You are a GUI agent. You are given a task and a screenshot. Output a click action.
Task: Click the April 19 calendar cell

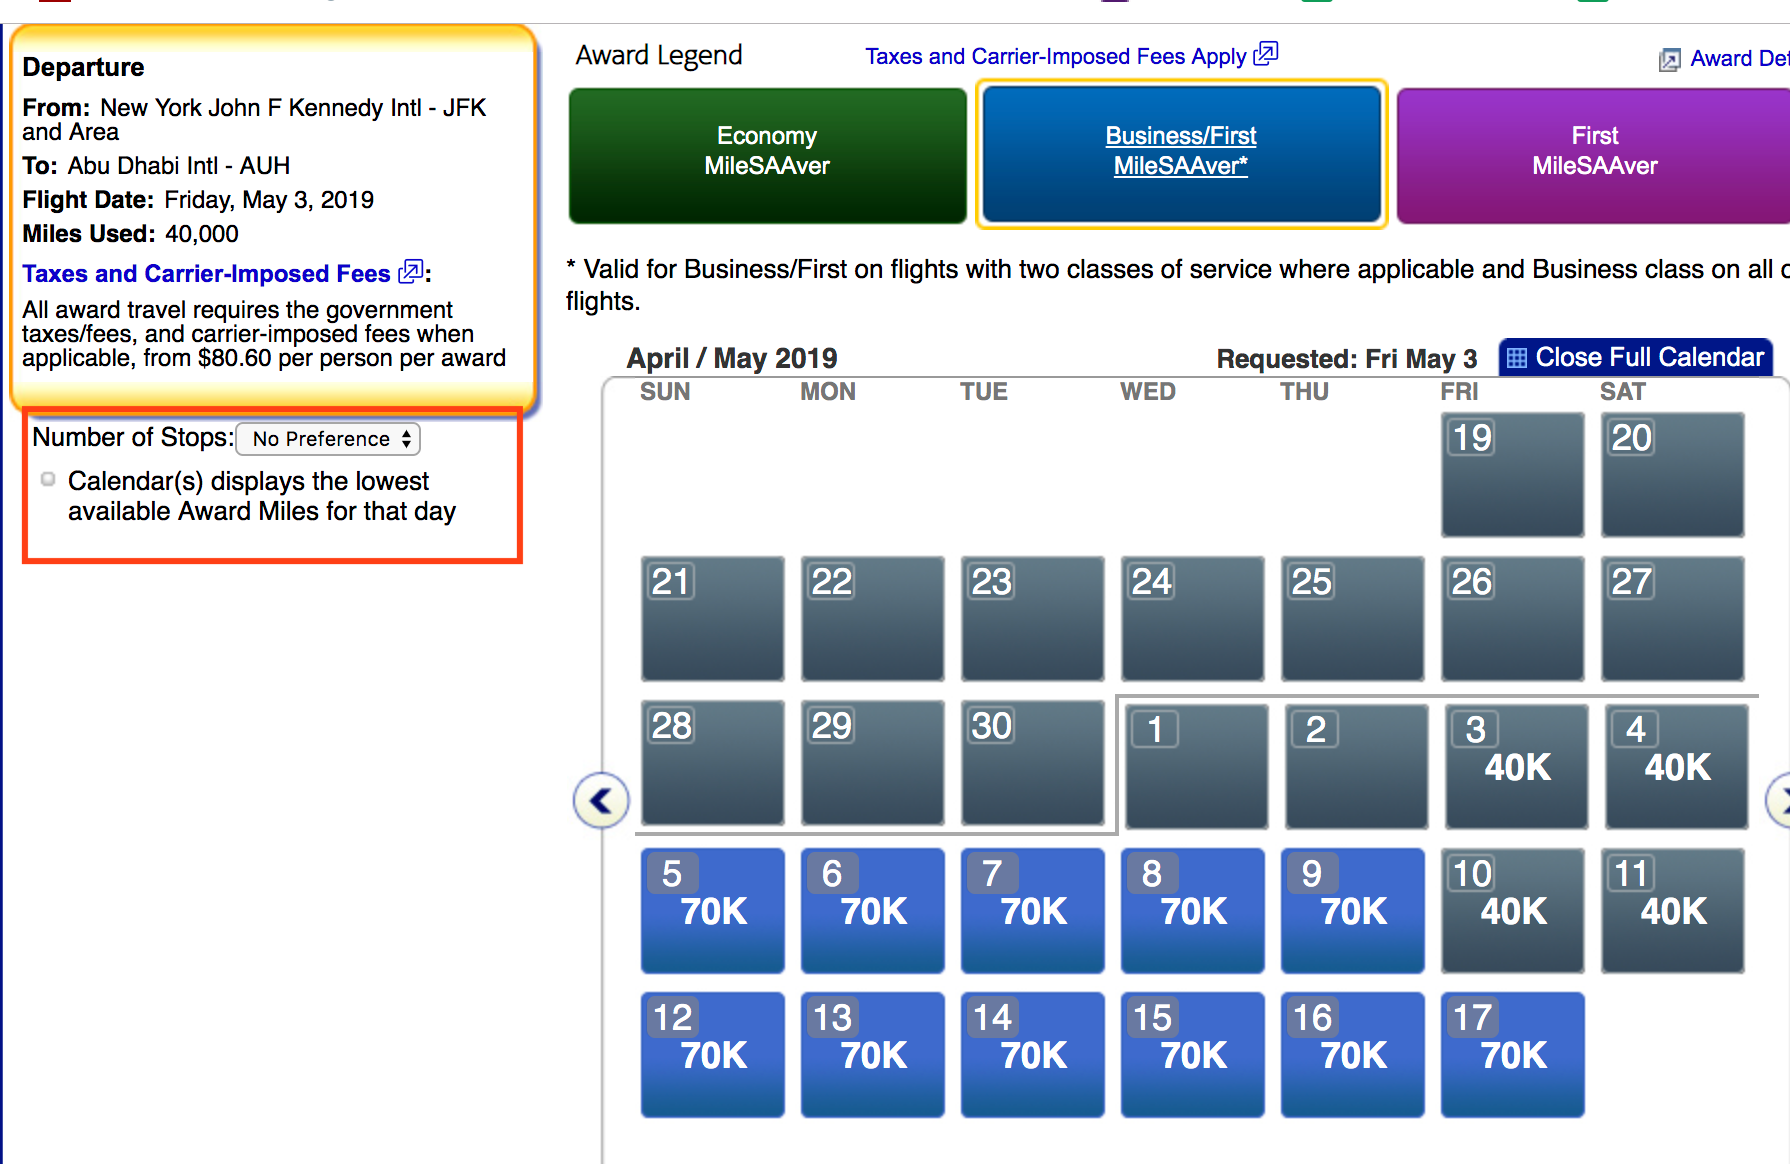click(1513, 475)
